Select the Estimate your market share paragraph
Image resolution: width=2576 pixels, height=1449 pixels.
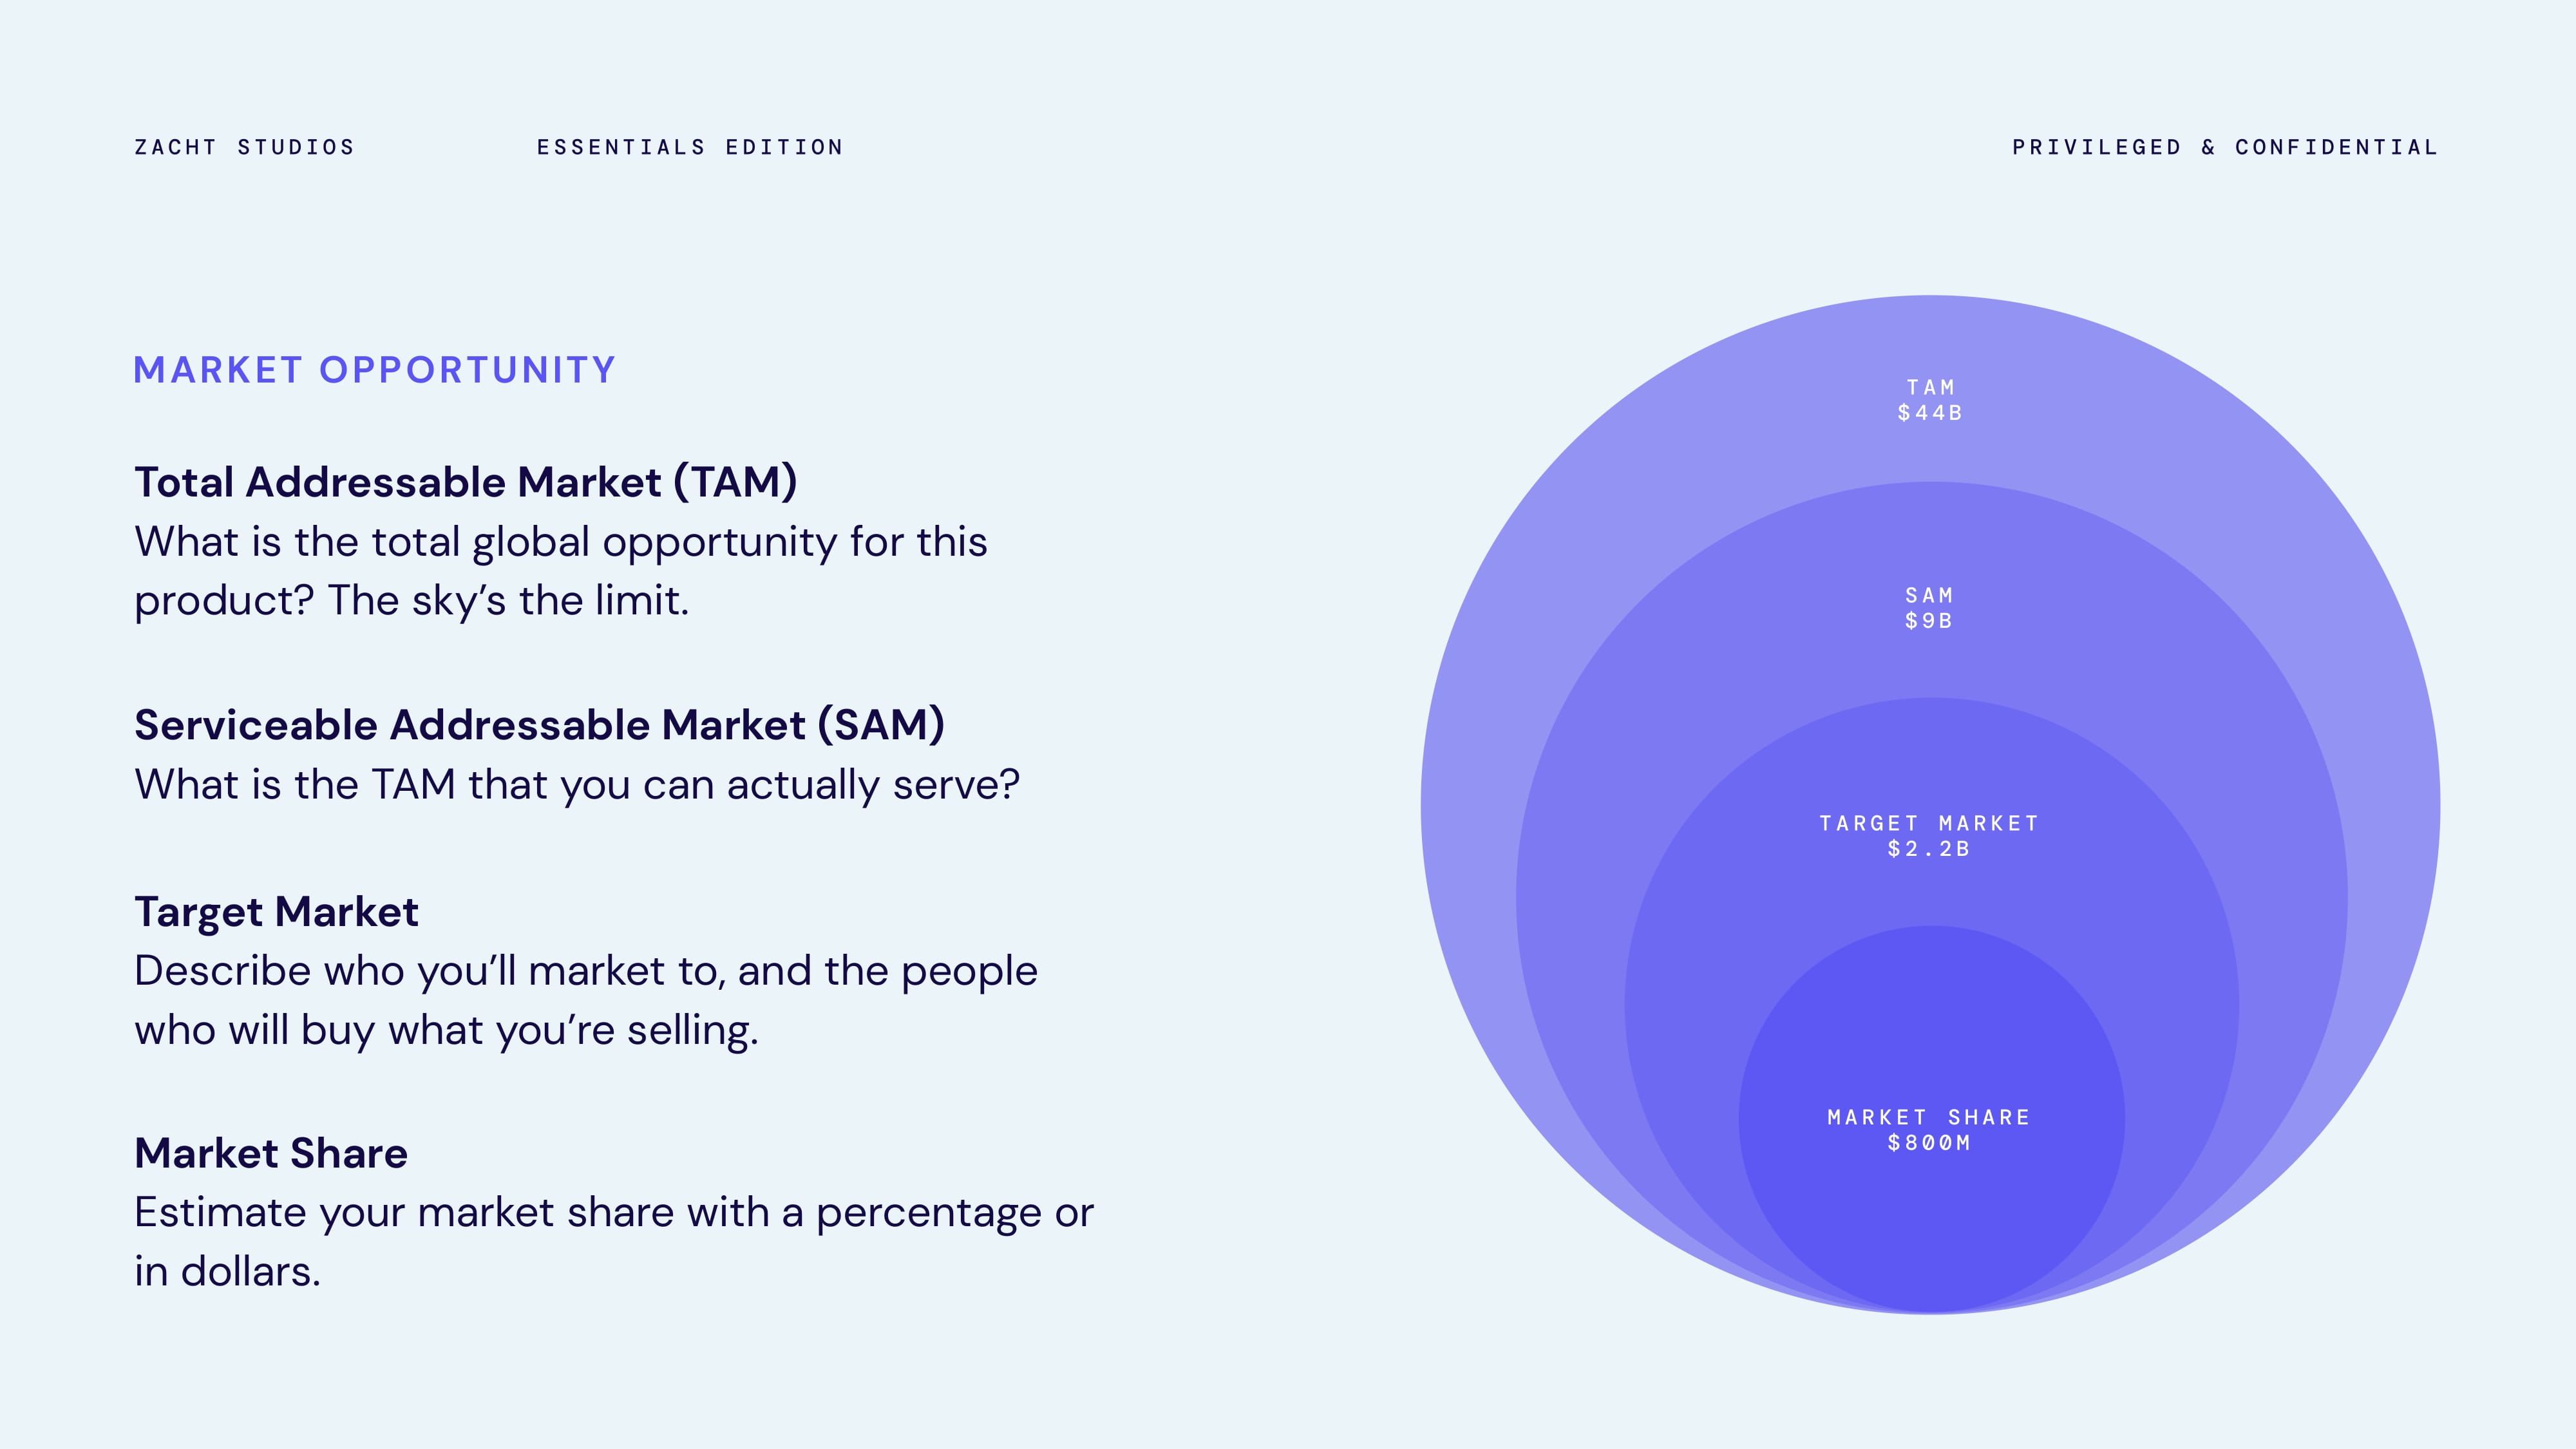tap(614, 1242)
